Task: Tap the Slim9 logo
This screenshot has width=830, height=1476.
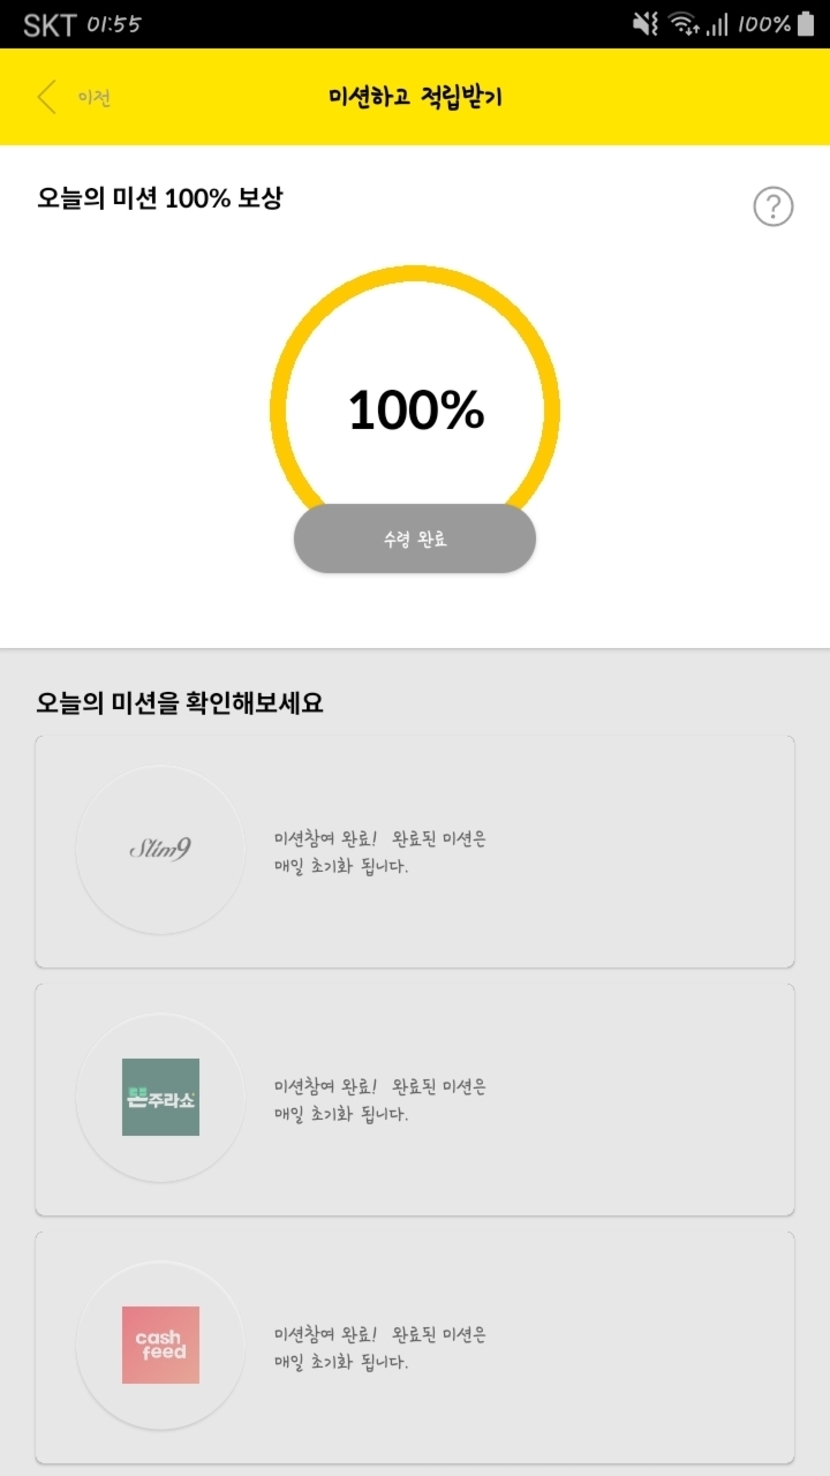Action: (160, 850)
